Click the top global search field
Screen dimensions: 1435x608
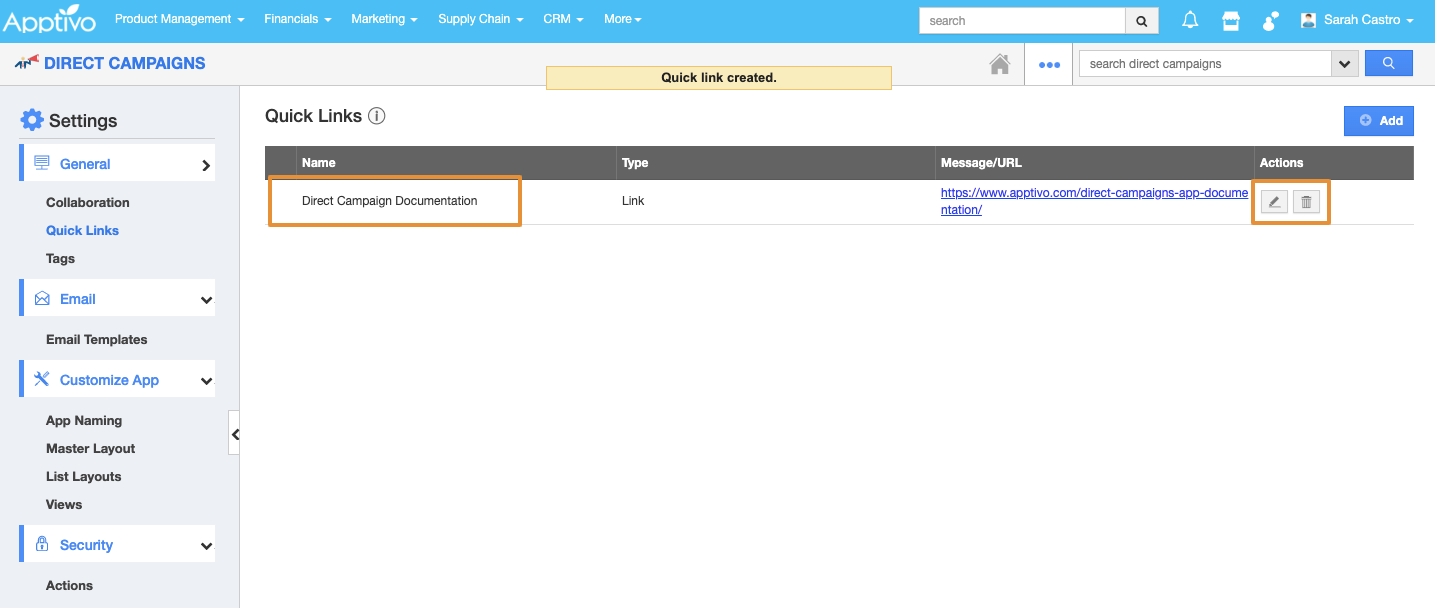click(1022, 20)
